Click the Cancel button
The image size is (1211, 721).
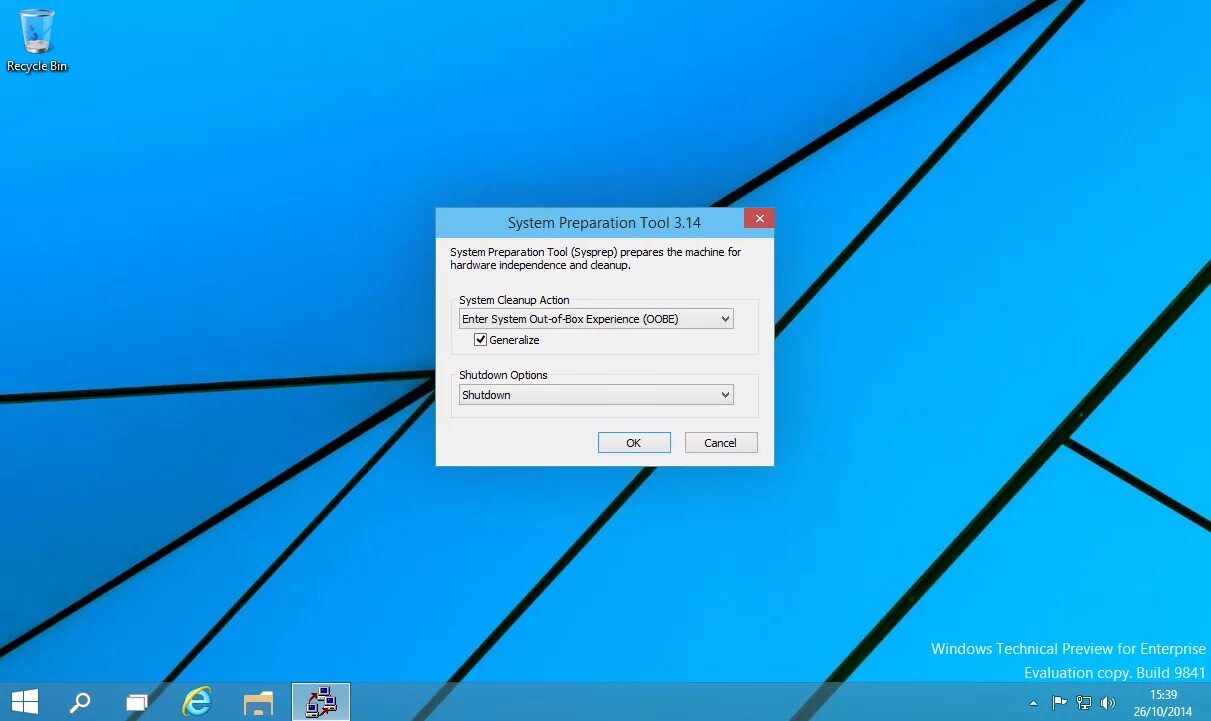point(721,443)
